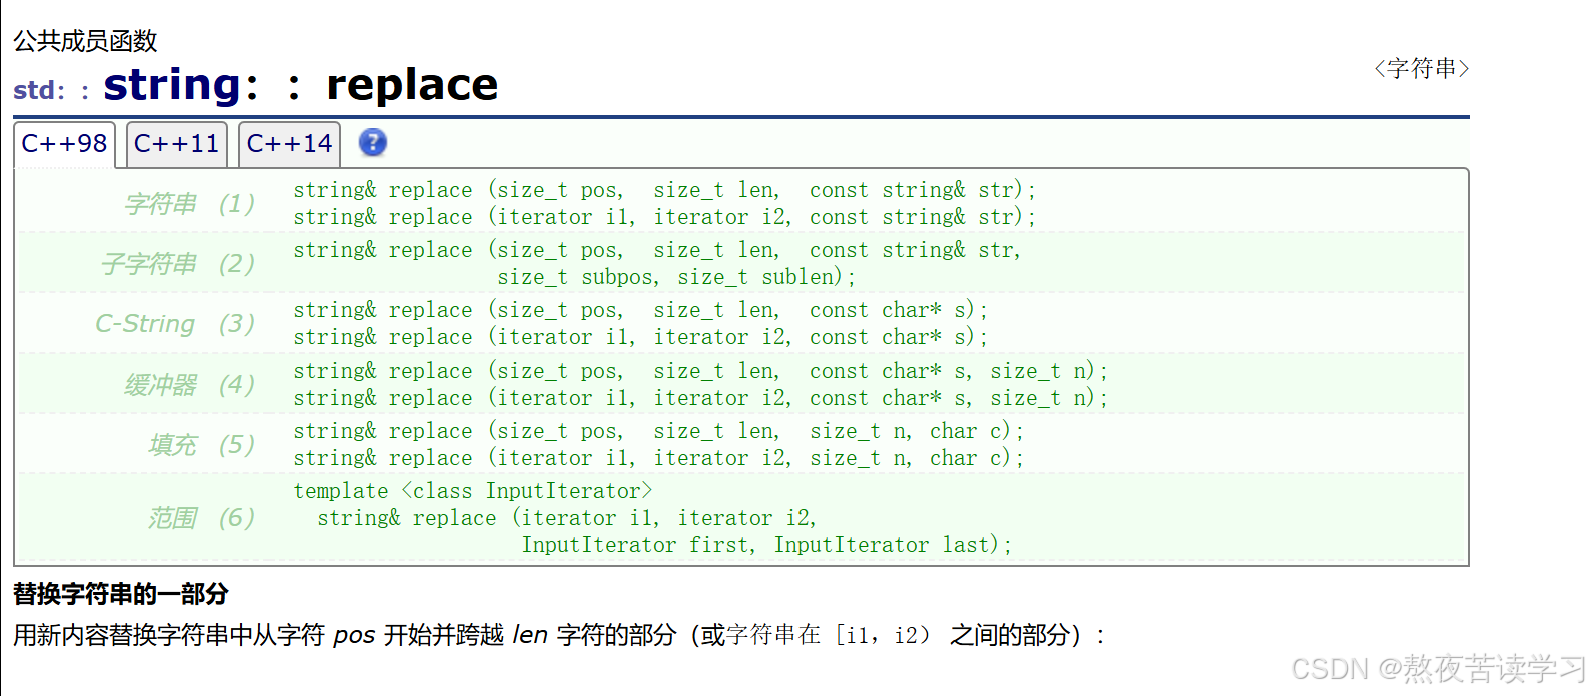
Task: Click the template <class InputIterator> line
Action: [x=472, y=491]
